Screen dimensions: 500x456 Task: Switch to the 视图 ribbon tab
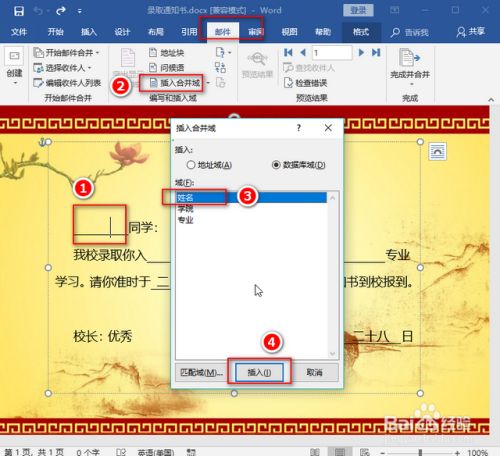tap(289, 32)
